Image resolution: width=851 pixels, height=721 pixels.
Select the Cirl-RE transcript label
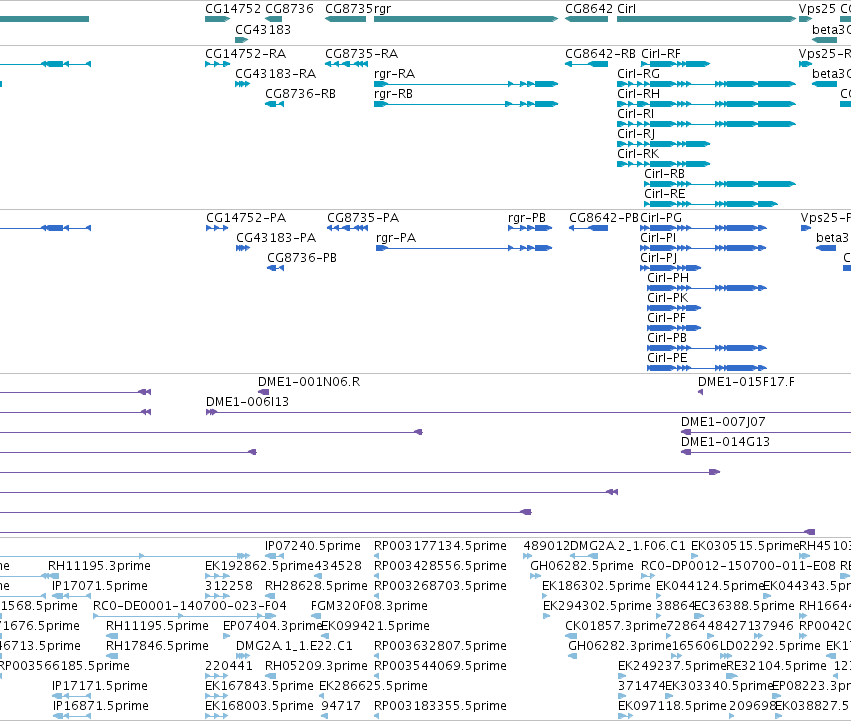[x=664, y=194]
